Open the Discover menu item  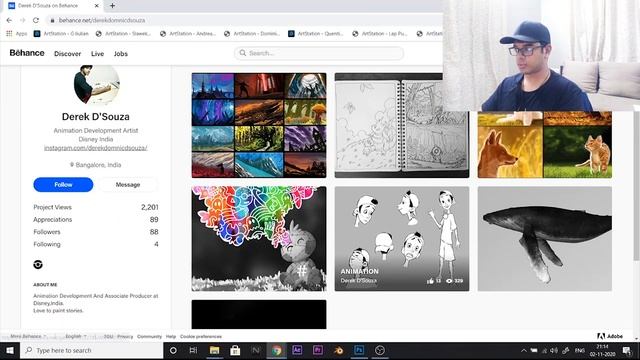pyautogui.click(x=67, y=53)
